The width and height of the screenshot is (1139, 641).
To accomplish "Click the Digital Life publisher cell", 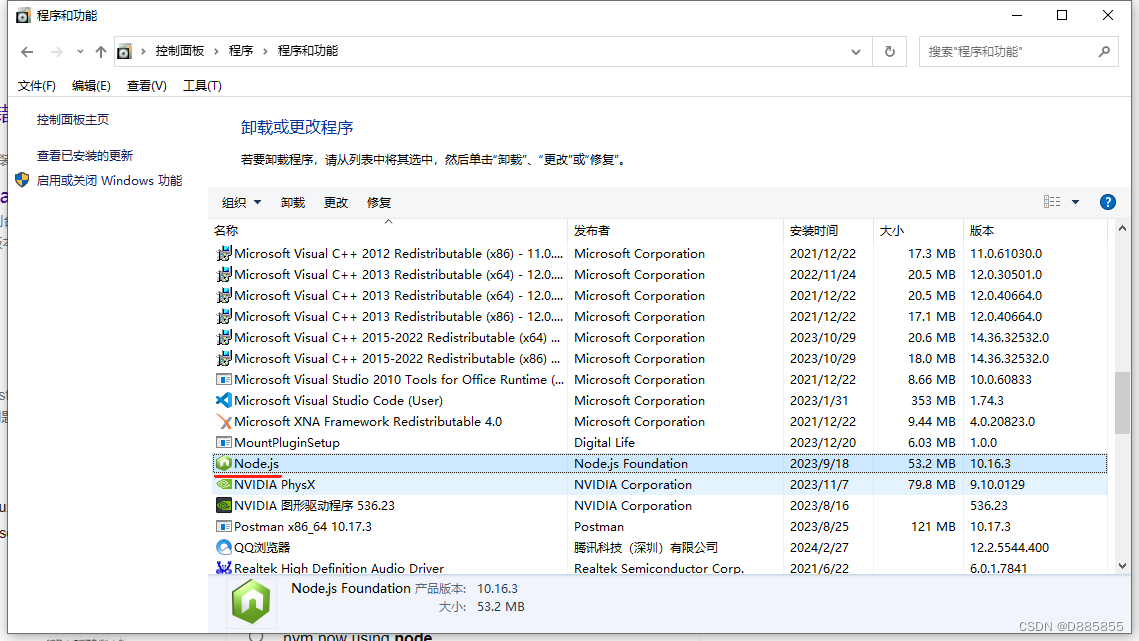I will pos(604,443).
